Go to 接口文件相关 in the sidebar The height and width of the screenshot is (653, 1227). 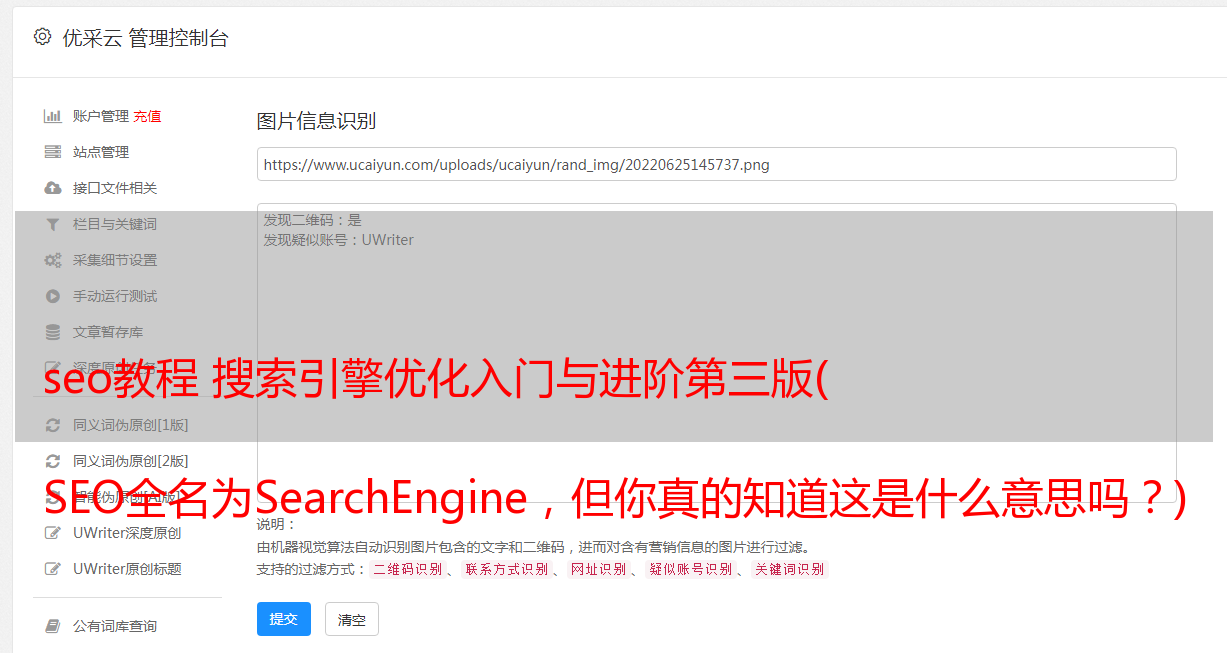[x=115, y=188]
